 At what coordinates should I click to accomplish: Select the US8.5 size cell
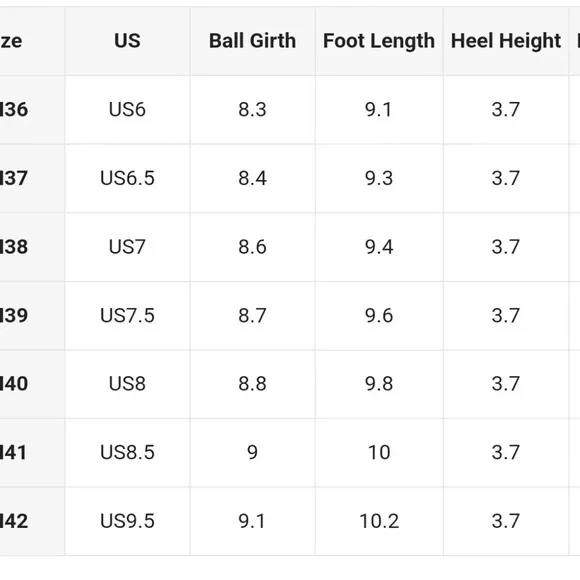(127, 452)
